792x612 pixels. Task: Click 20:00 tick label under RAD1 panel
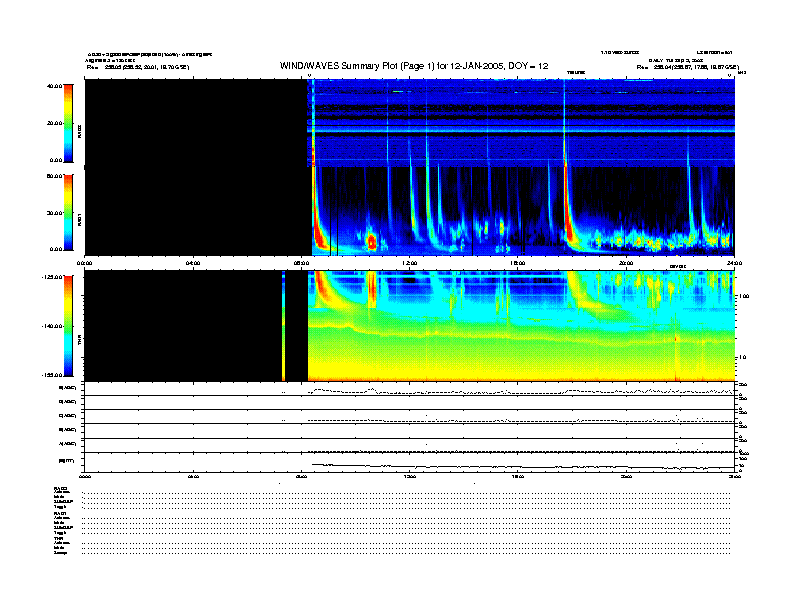(626, 263)
